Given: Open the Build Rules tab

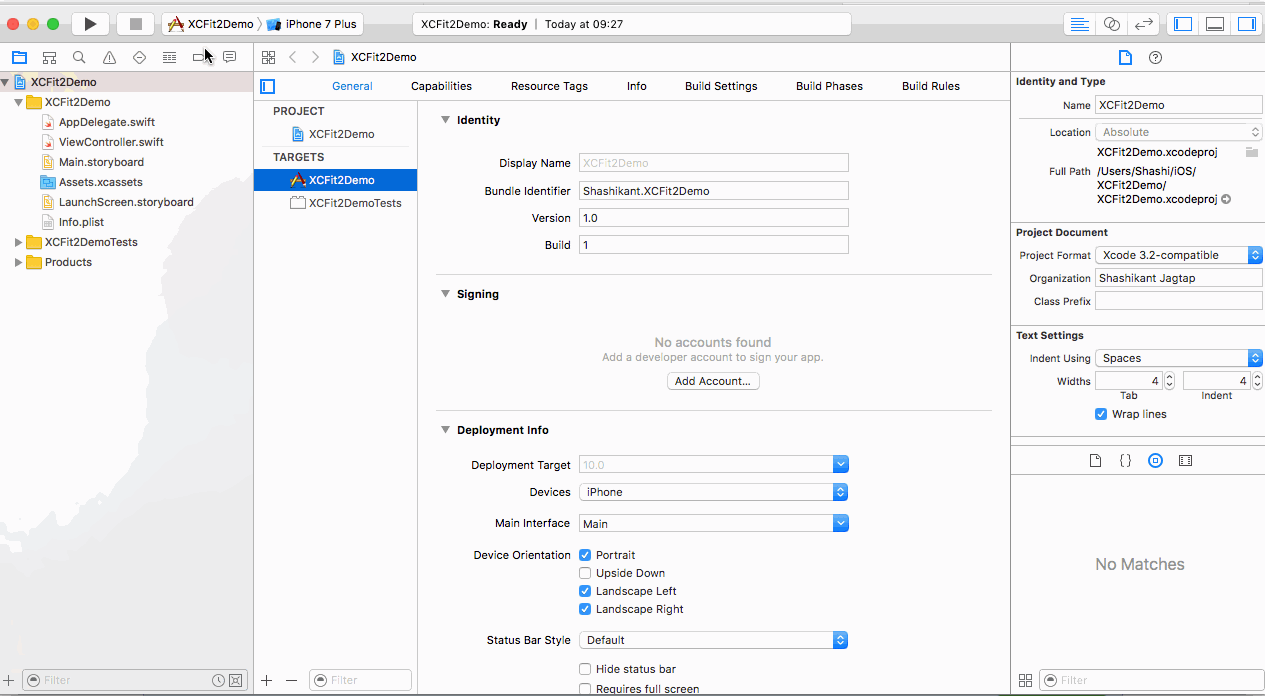Looking at the screenshot, I should [x=931, y=86].
